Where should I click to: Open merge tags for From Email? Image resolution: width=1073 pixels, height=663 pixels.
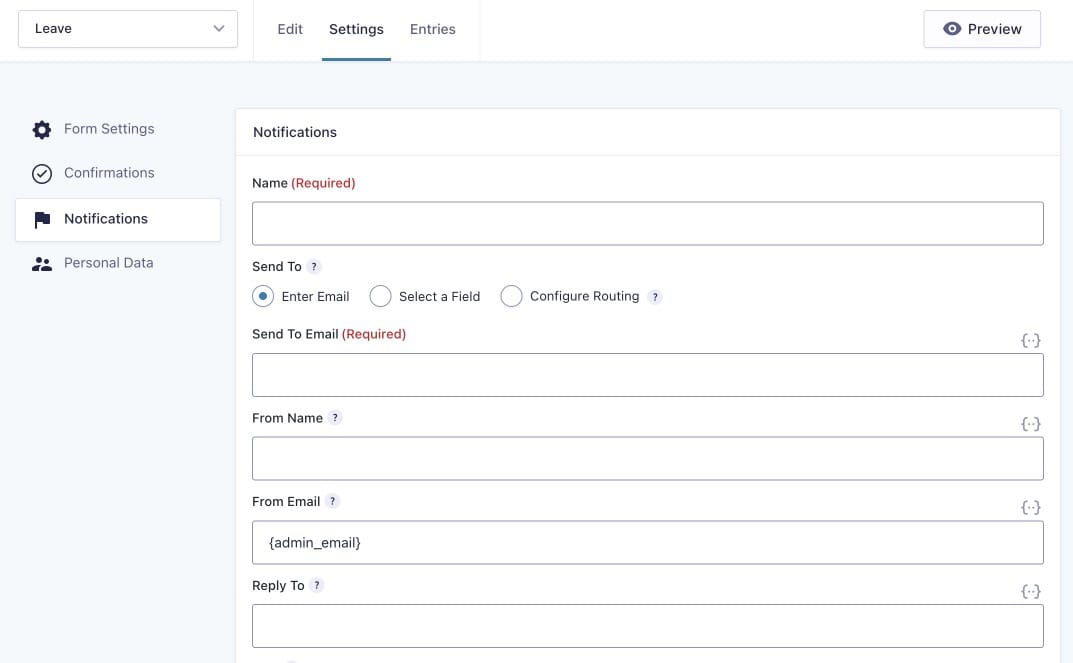(x=1031, y=507)
